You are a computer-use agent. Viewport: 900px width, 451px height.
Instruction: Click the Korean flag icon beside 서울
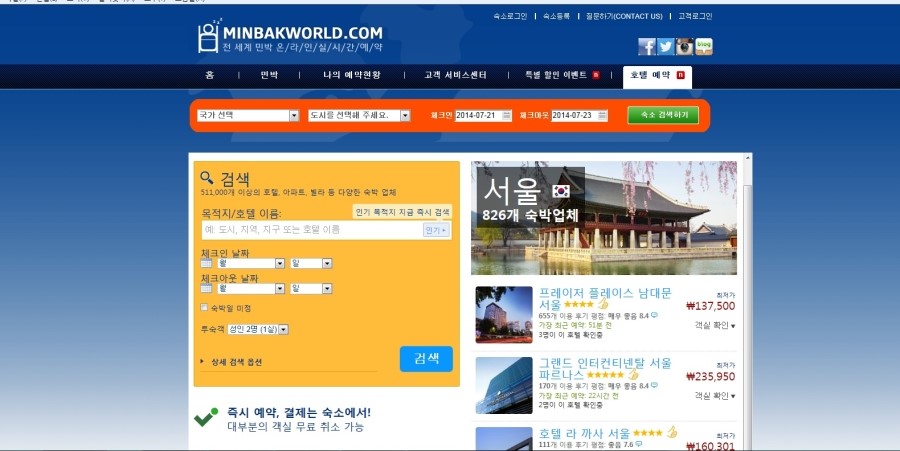tap(561, 191)
